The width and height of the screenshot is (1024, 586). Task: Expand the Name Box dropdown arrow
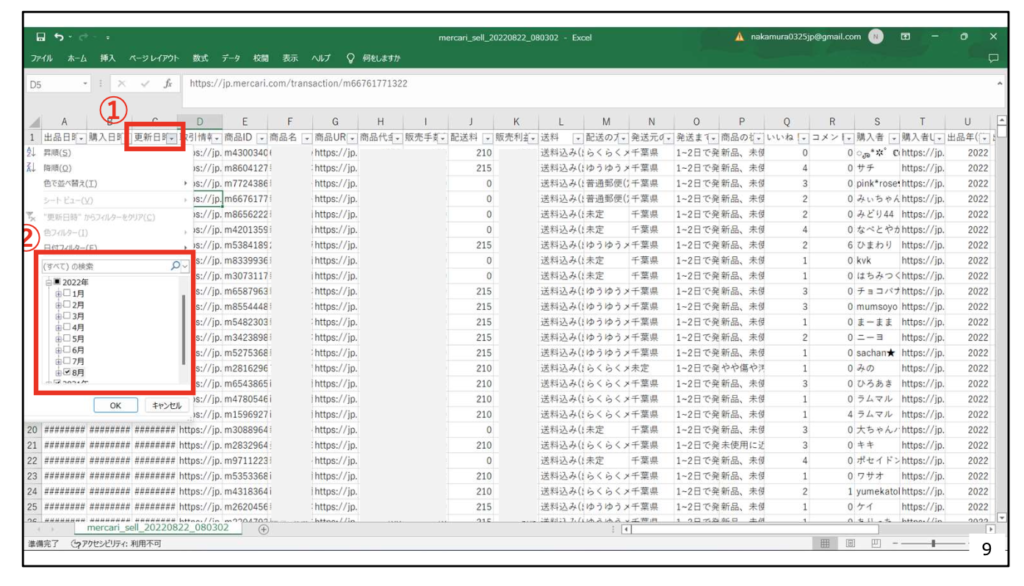(86, 84)
